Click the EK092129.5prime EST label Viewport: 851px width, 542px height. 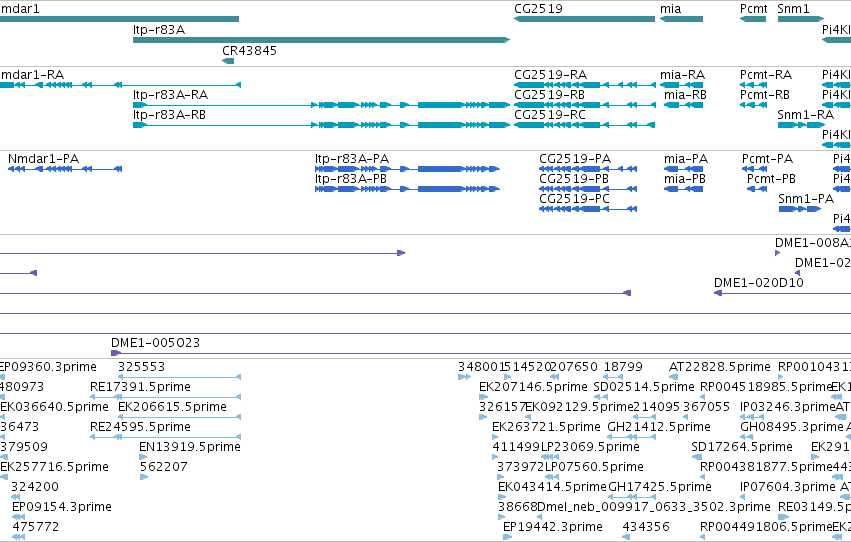pyautogui.click(x=580, y=407)
